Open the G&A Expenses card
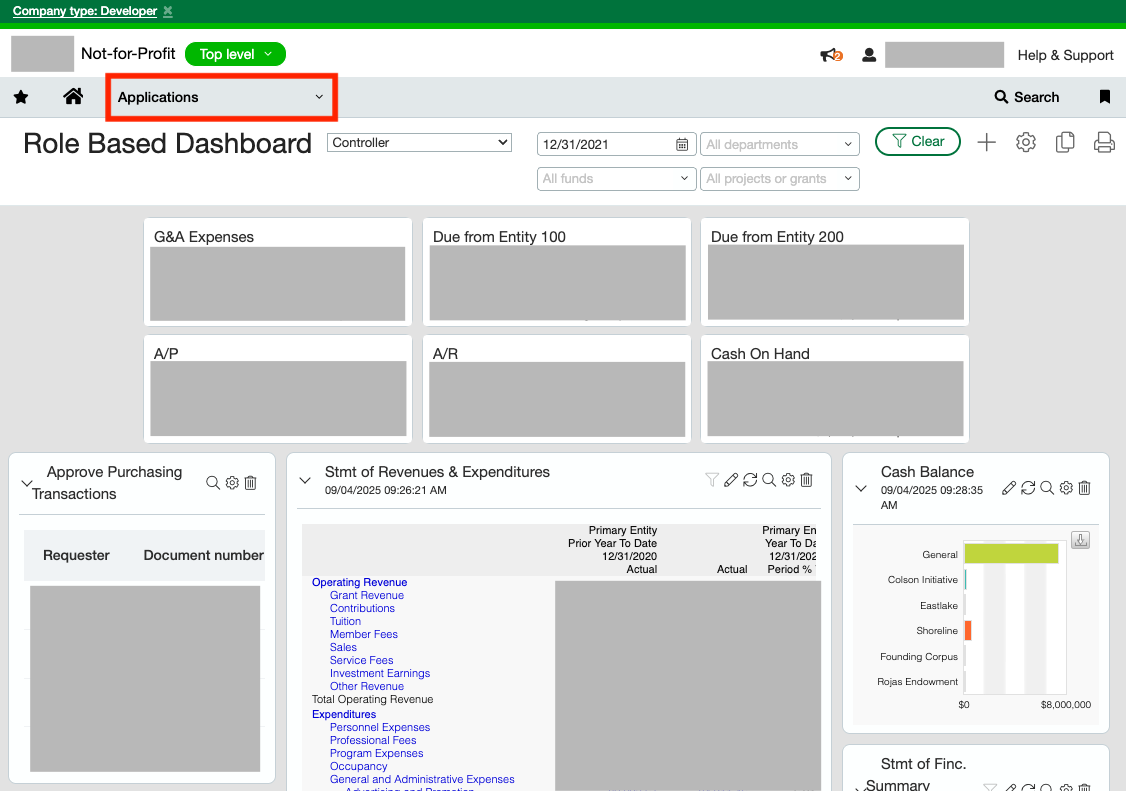 tap(278, 272)
